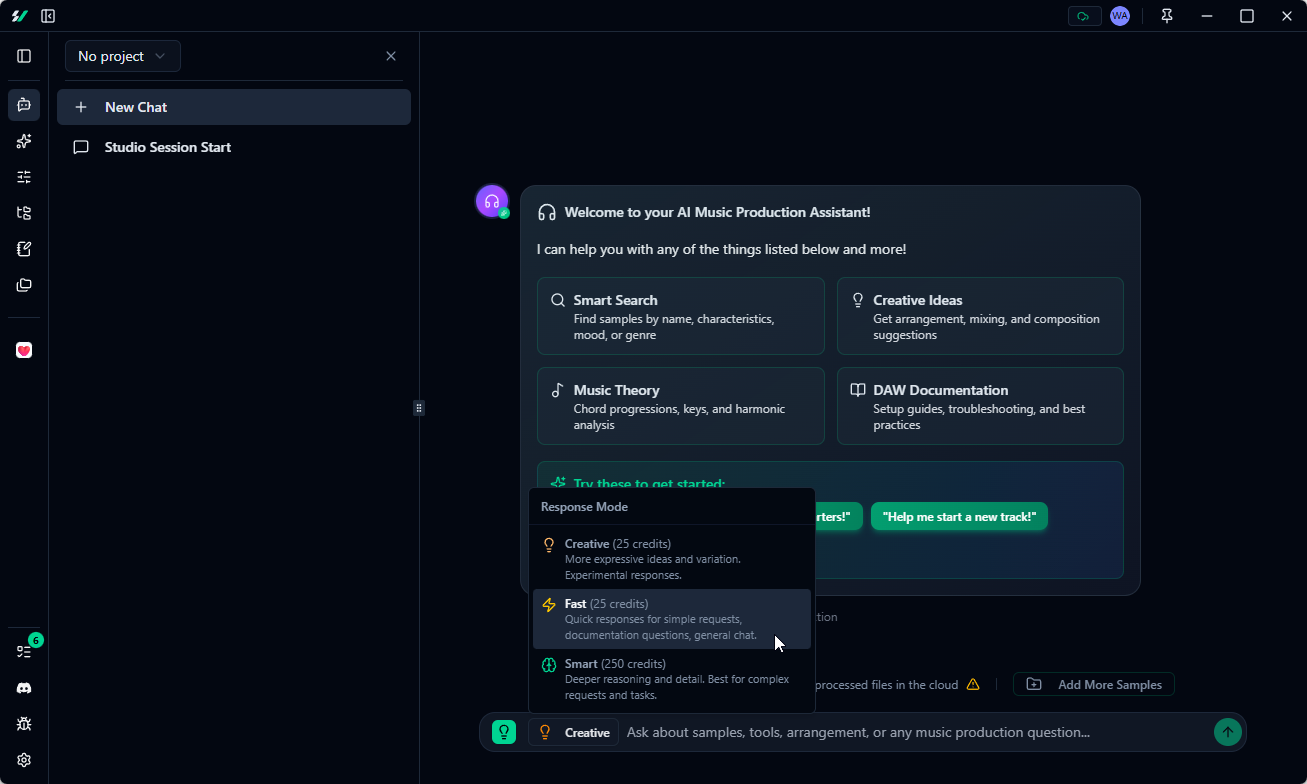Open the No project dropdown
Image resolution: width=1307 pixels, height=784 pixels.
[122, 56]
